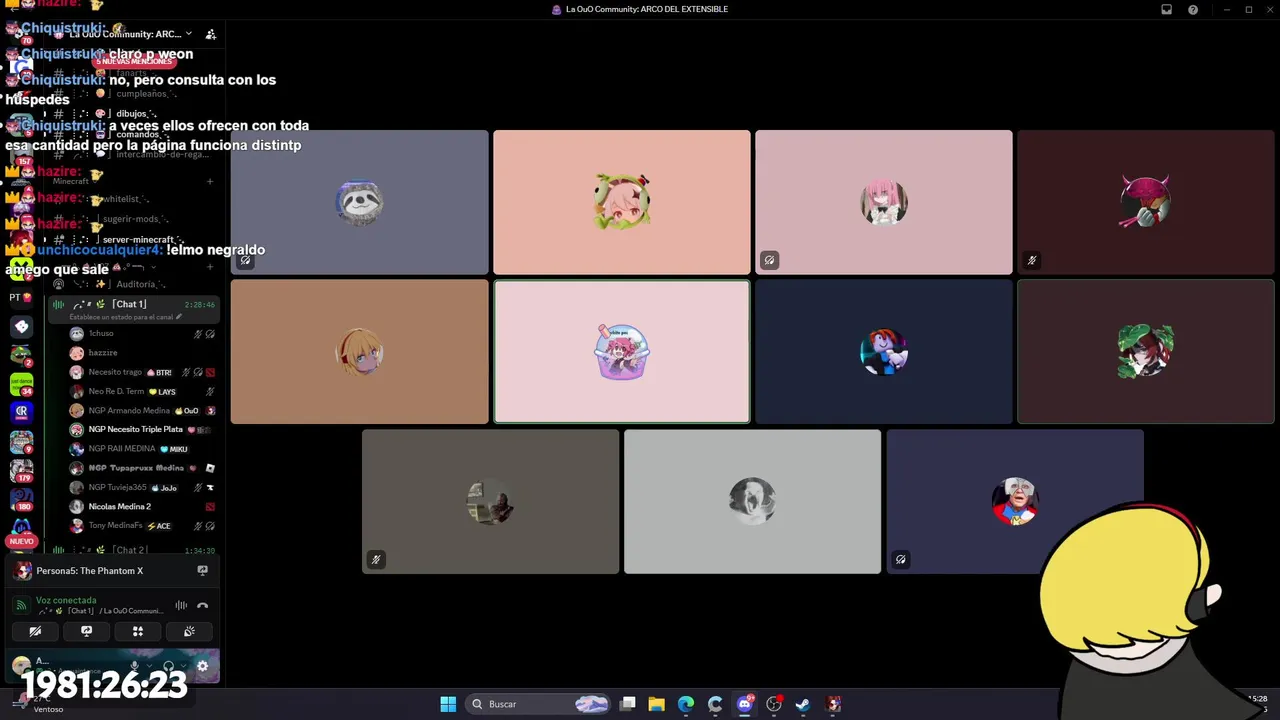Select voice member NGP Necesito Triple Plata
This screenshot has height=720, width=1280.
pyautogui.click(x=142, y=430)
